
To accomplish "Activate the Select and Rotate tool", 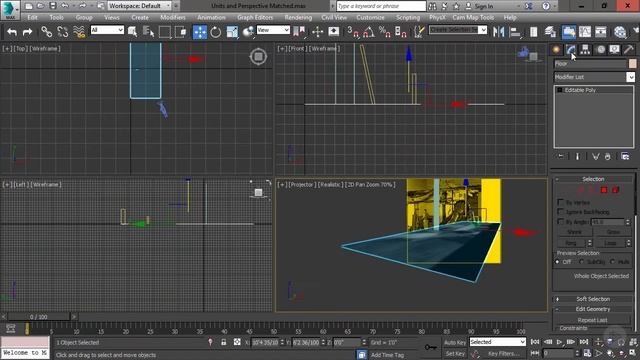I will pos(216,32).
